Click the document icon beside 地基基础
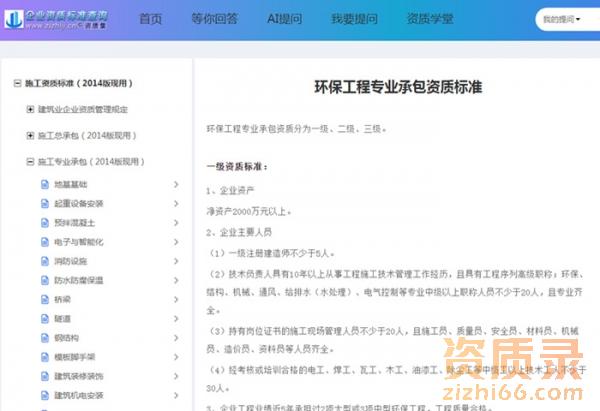Image resolution: width=600 pixels, height=411 pixels. pos(44,185)
